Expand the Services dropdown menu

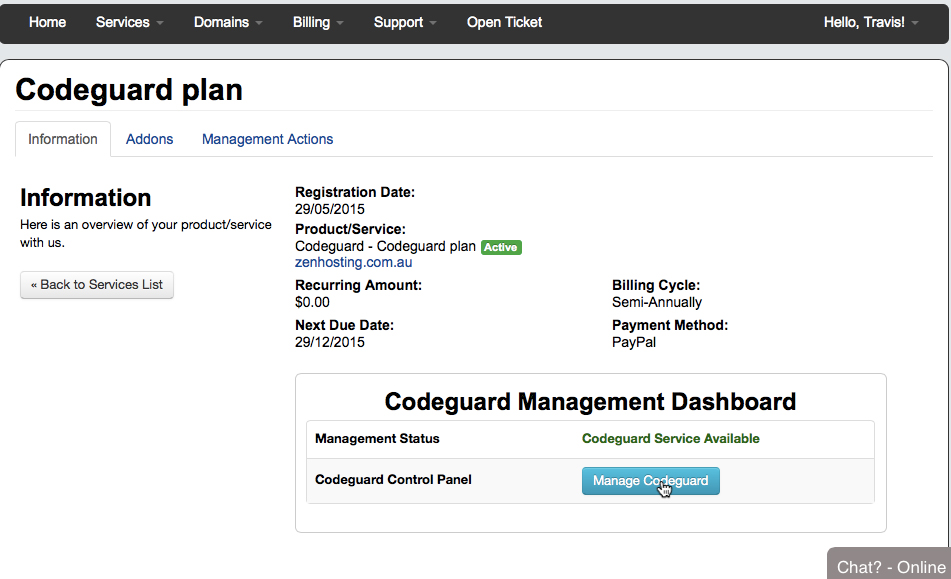click(x=129, y=22)
